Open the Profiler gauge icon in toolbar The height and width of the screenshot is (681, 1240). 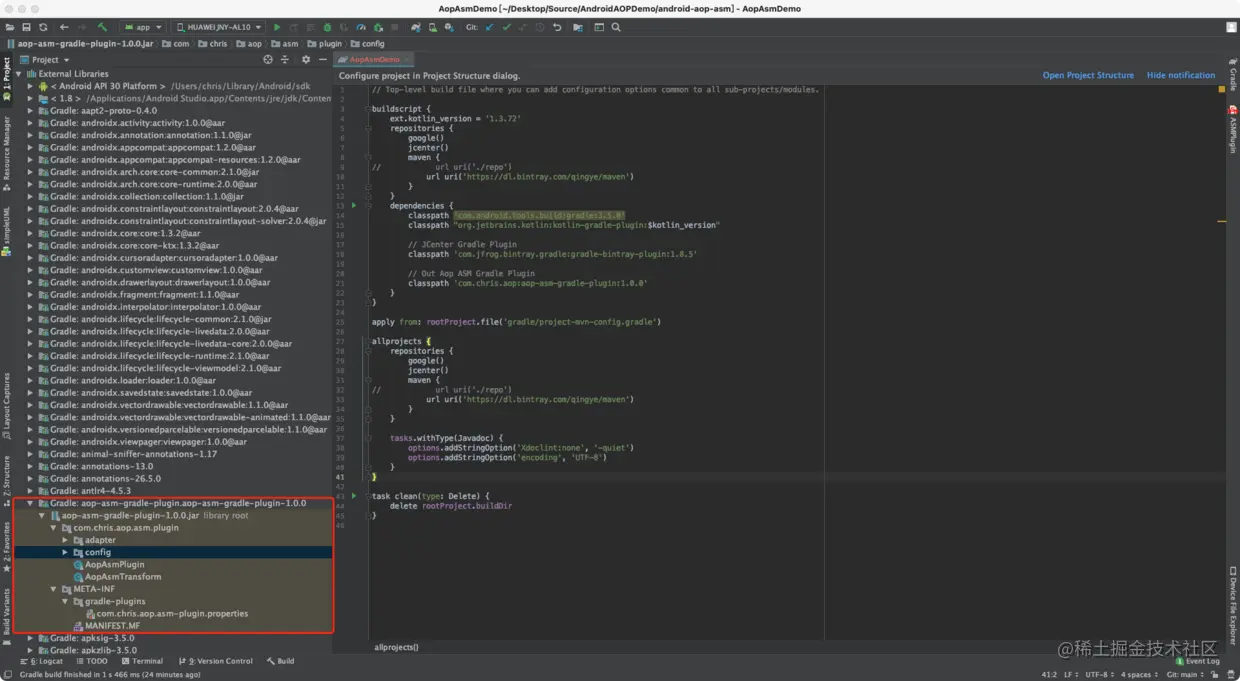pos(361,27)
